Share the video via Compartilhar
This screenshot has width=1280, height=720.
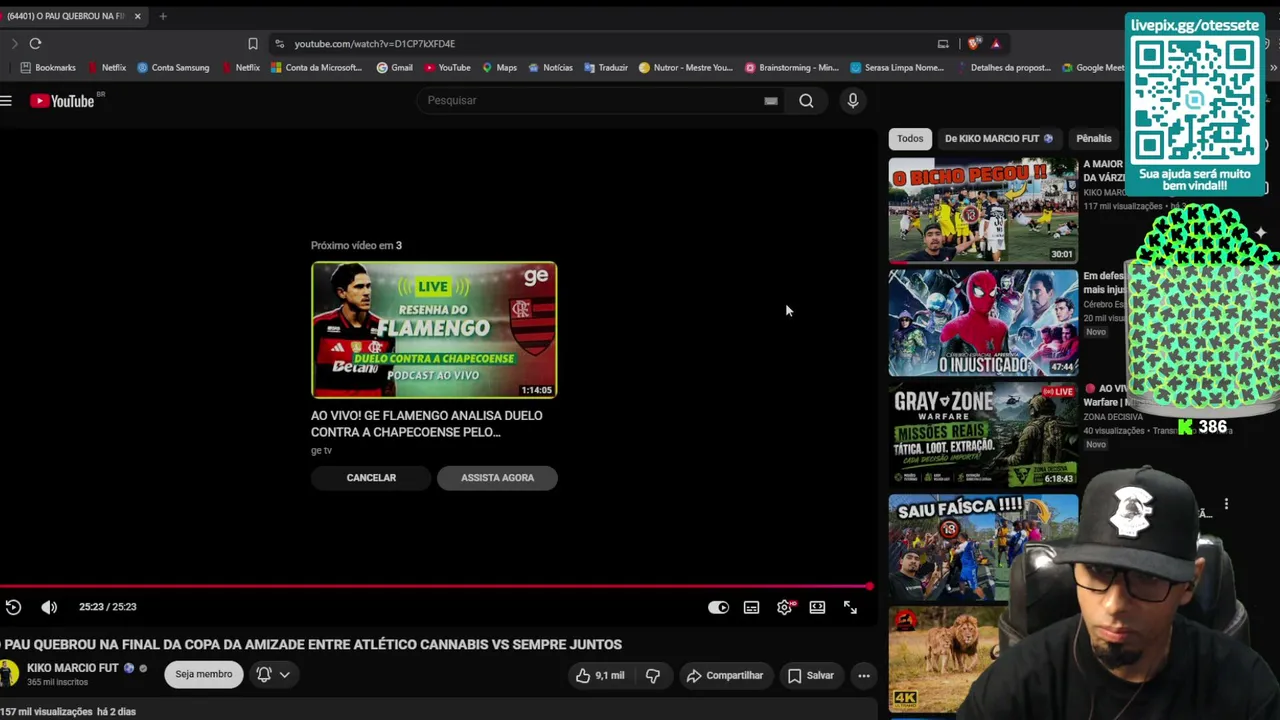pos(725,675)
